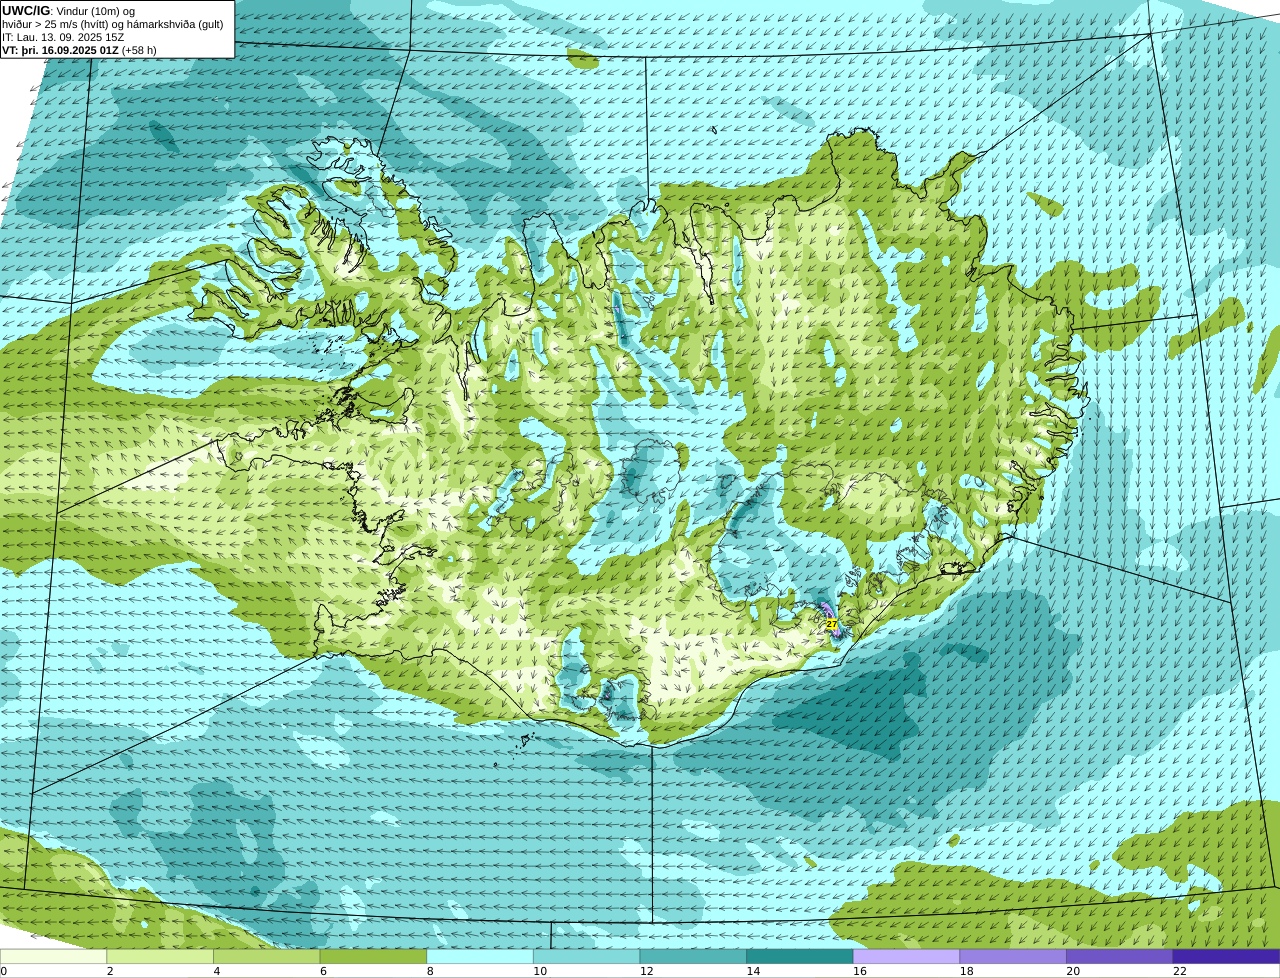Click the "10" label on the color scale
The height and width of the screenshot is (978, 1280).
tap(540, 971)
